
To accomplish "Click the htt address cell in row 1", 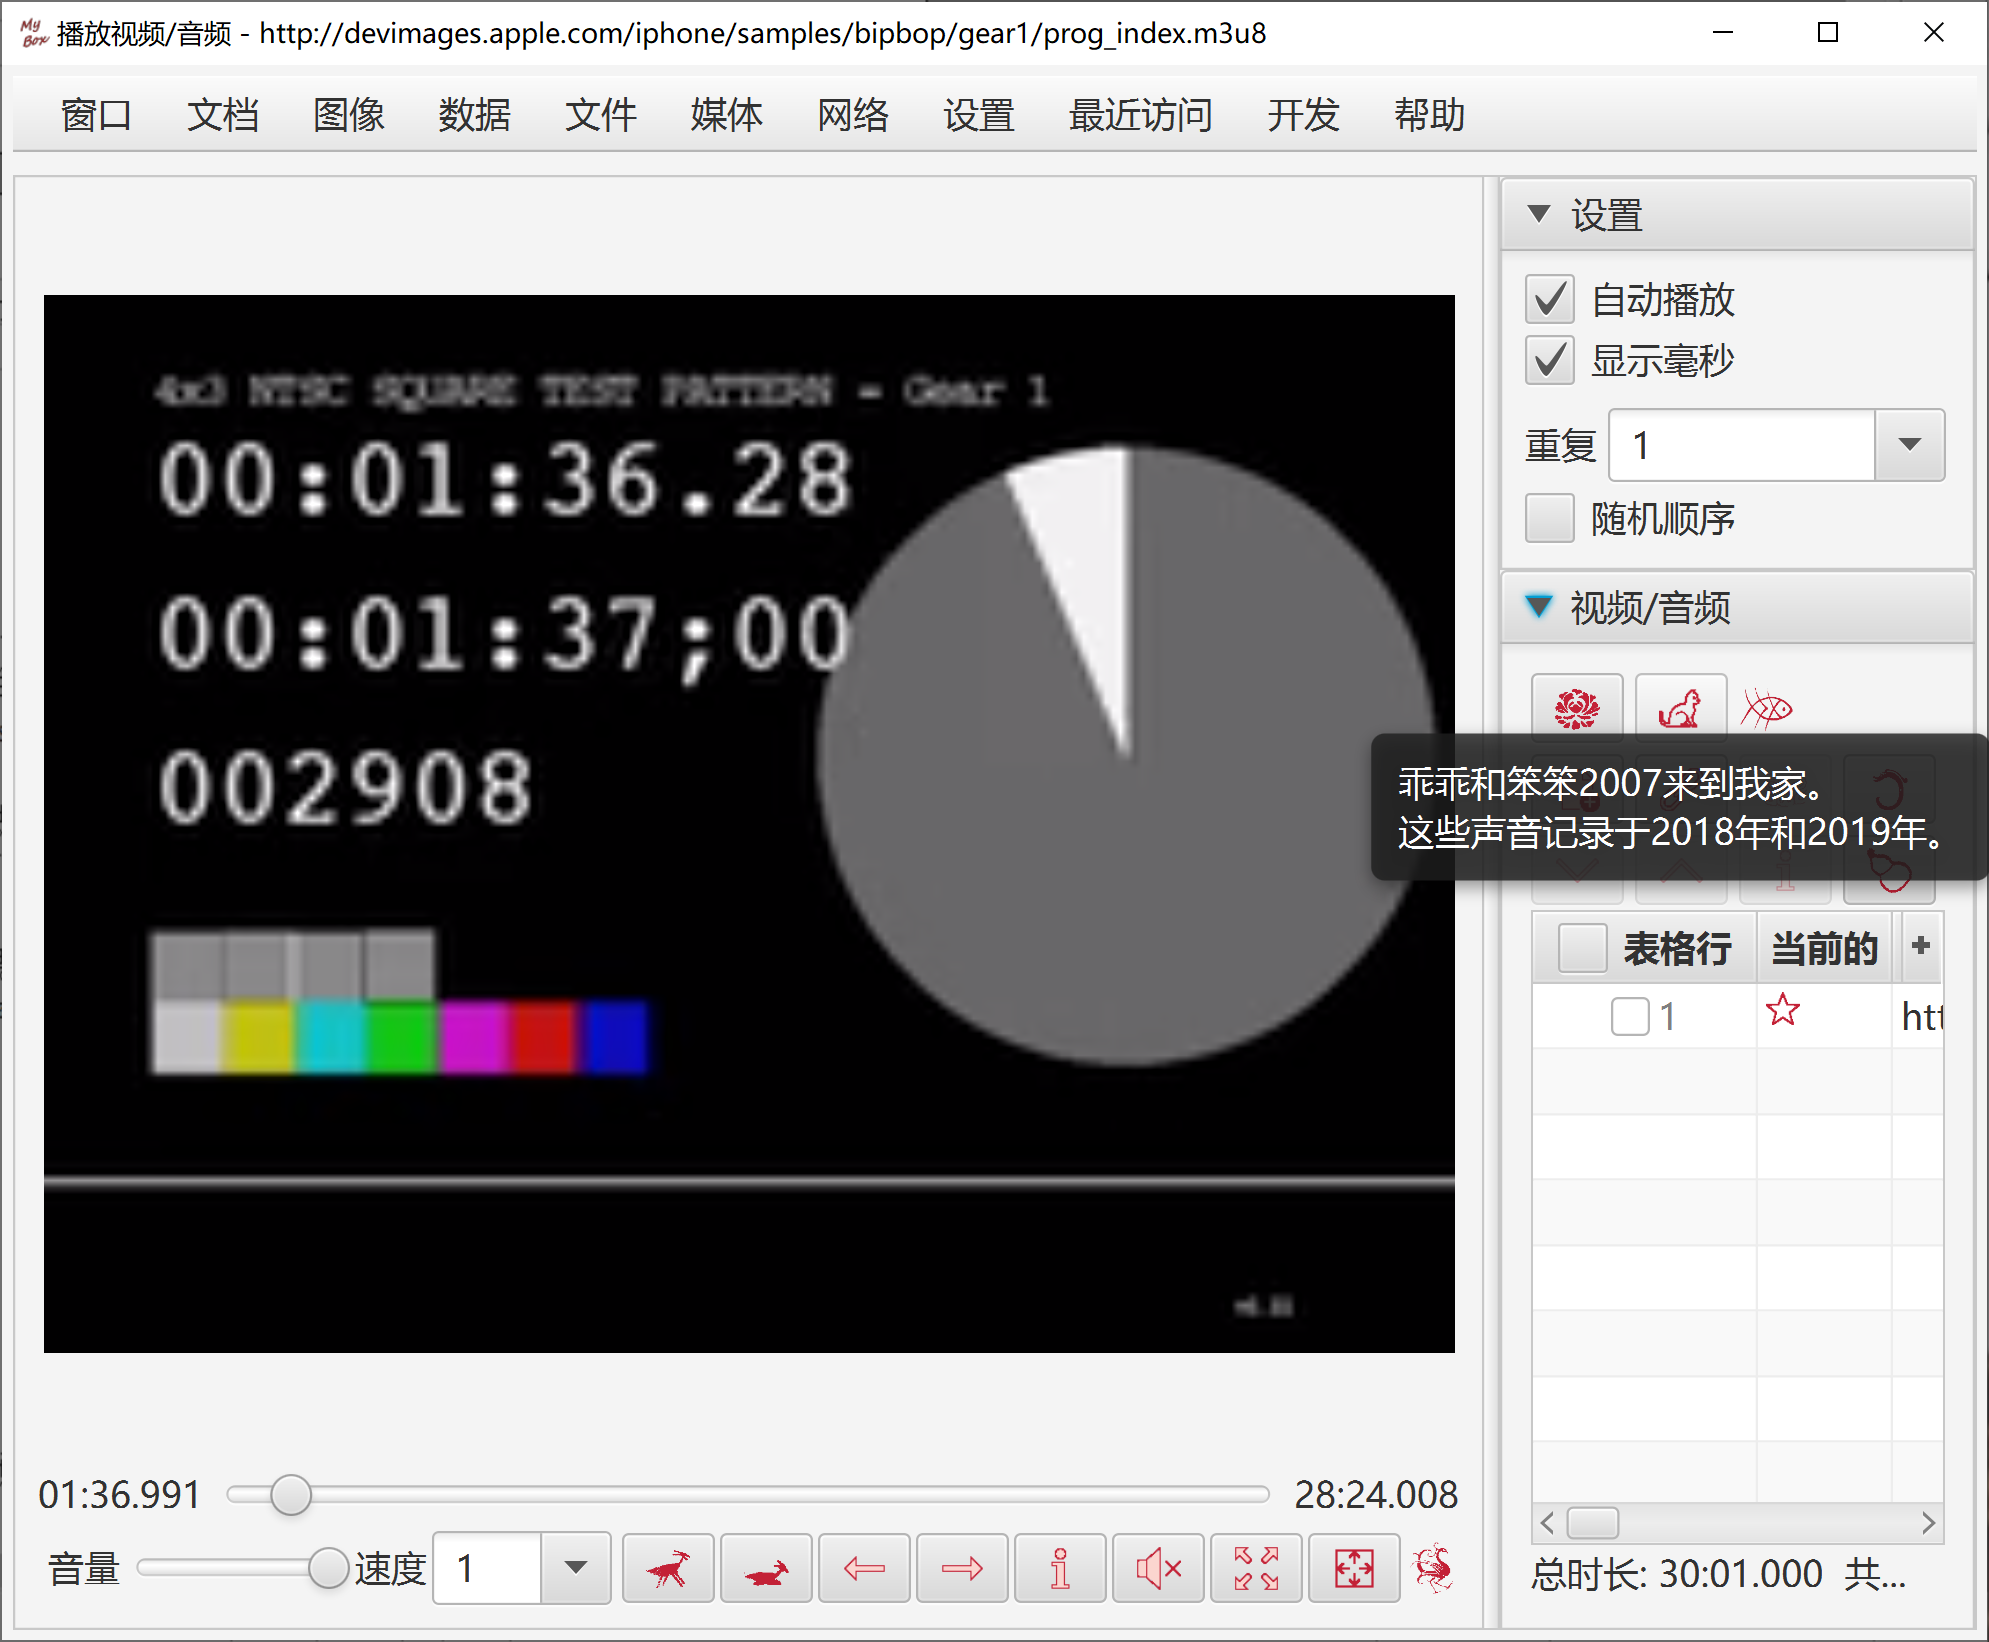I will tap(1920, 1016).
